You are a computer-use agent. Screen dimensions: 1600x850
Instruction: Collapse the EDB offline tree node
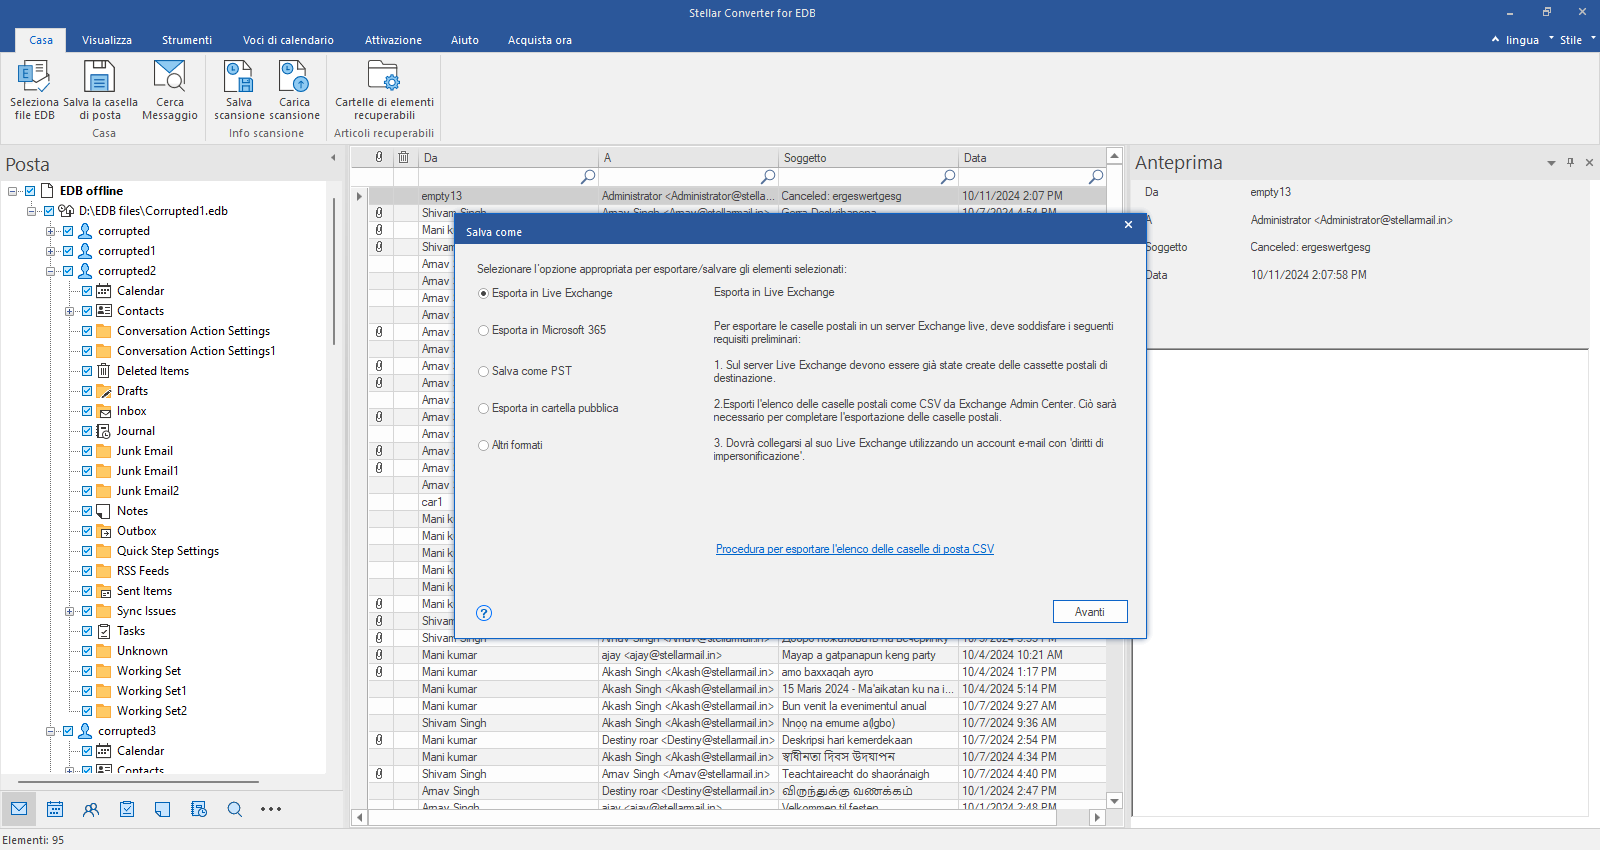12,191
